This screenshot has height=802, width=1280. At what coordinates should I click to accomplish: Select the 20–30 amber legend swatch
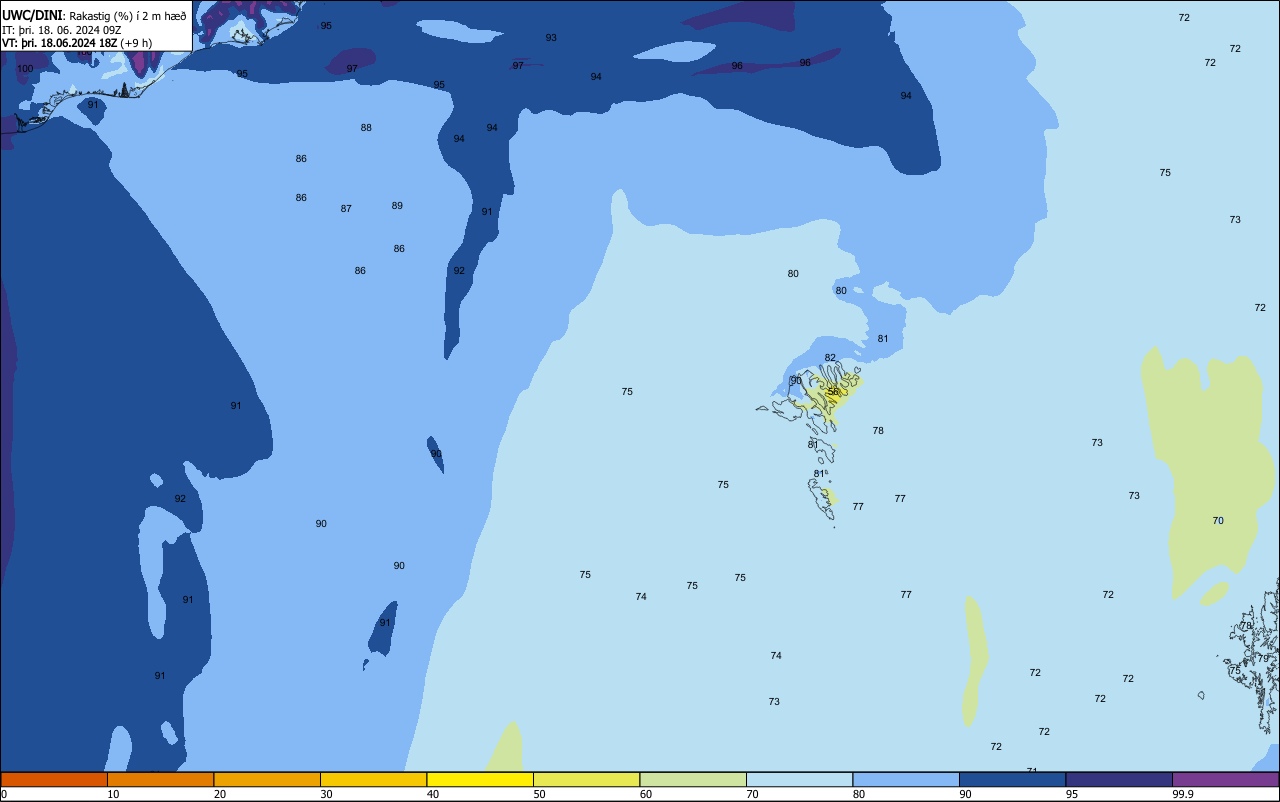point(267,779)
